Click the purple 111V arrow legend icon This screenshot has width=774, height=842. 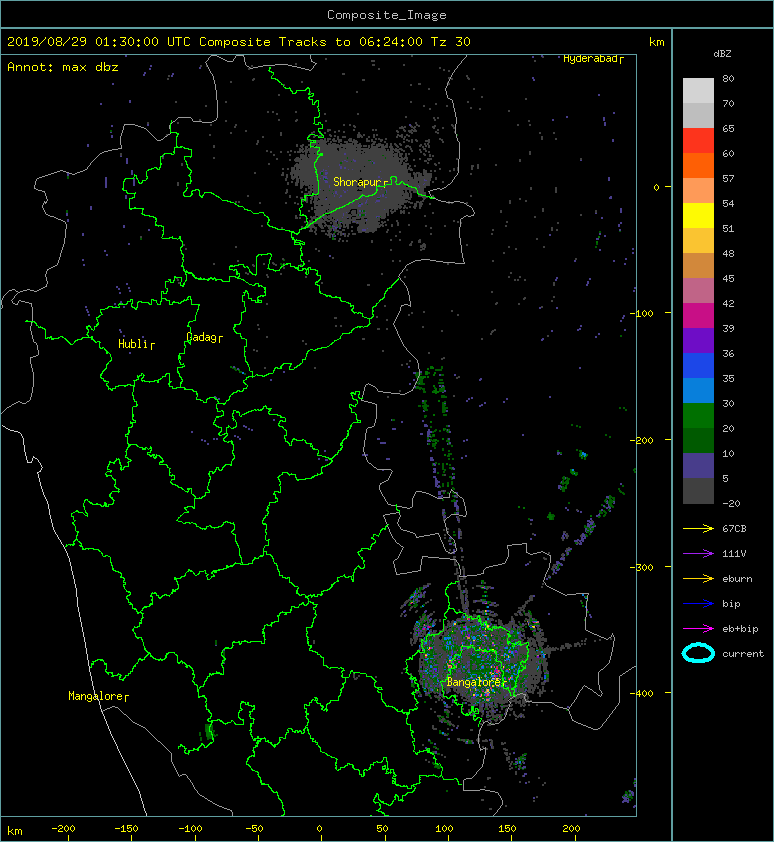698,554
